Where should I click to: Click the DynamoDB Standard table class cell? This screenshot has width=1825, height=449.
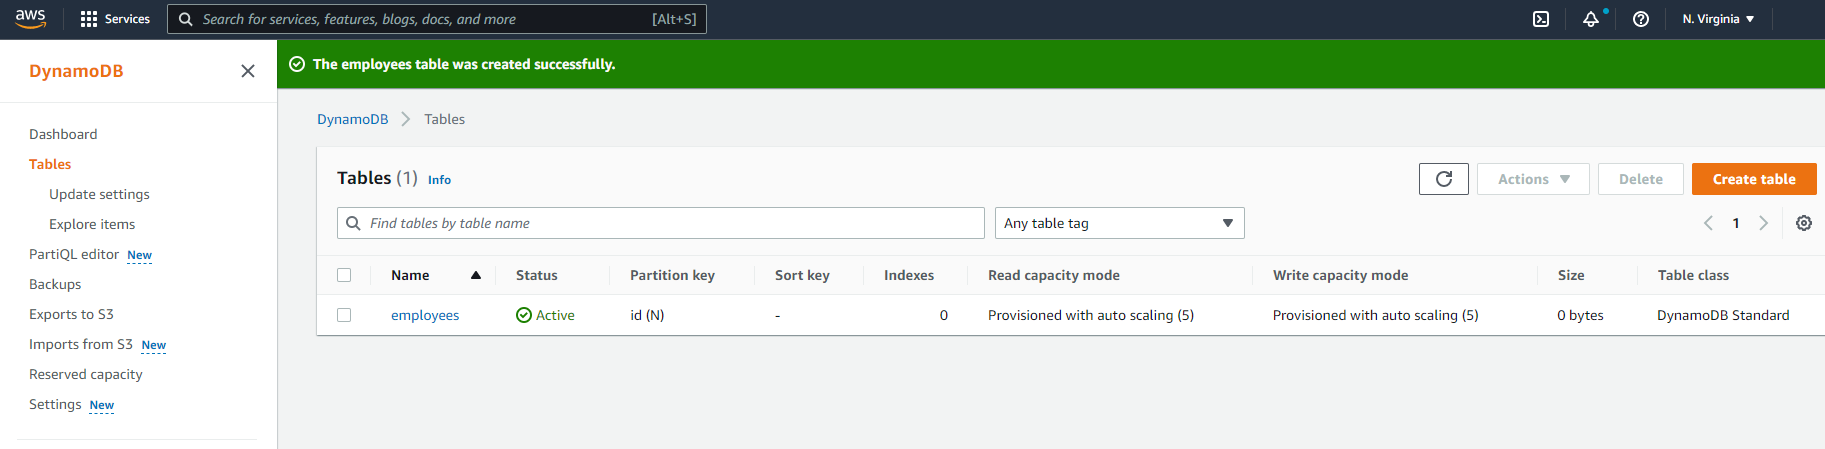coord(1723,315)
